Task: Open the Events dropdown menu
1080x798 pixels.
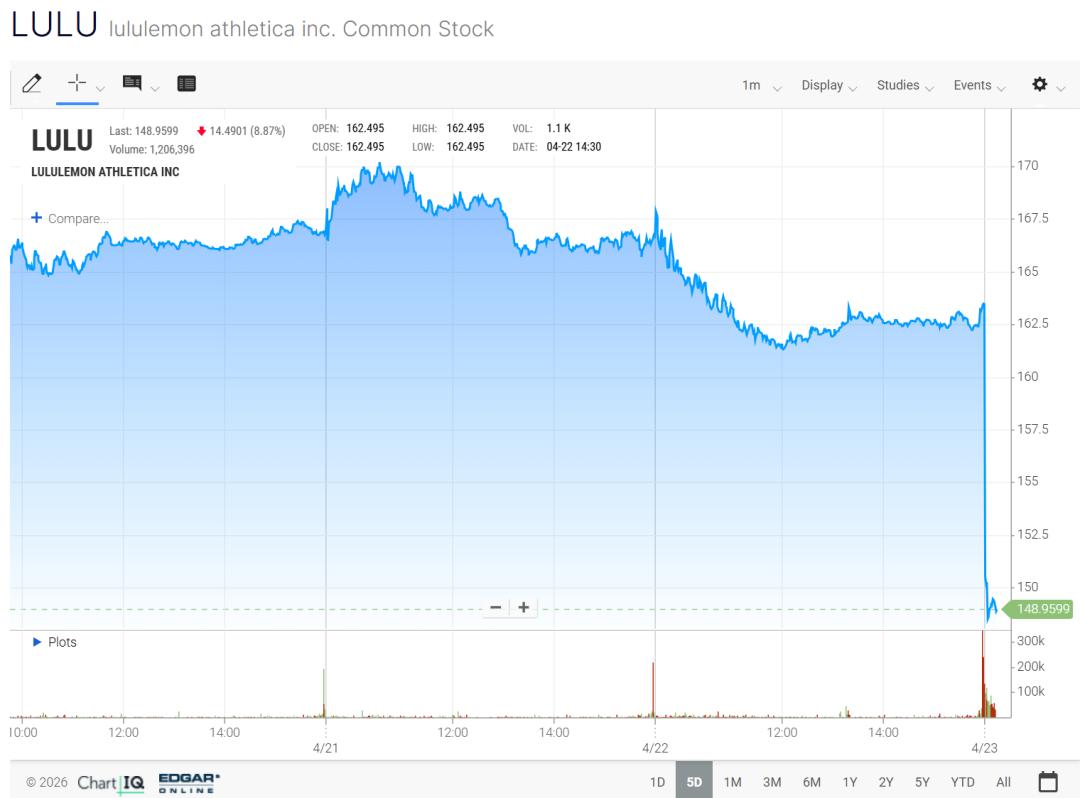Action: (979, 86)
